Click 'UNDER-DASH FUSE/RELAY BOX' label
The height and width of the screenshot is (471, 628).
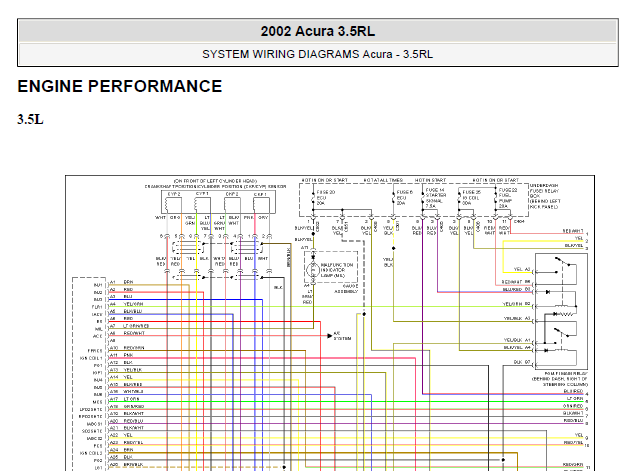pos(545,196)
